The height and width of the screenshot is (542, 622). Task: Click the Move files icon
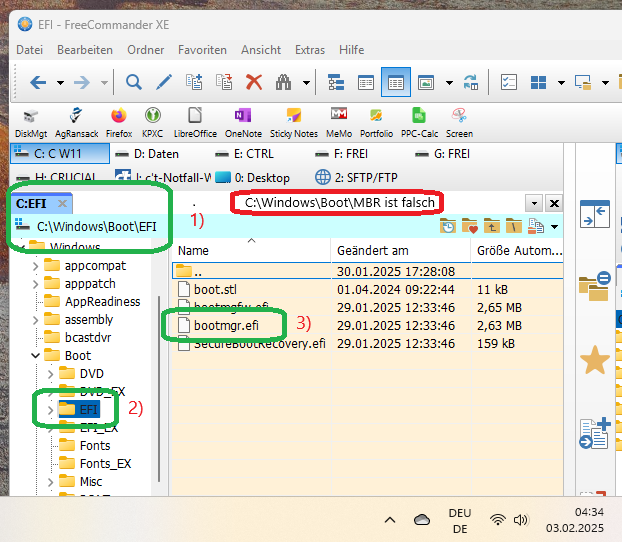point(224,83)
